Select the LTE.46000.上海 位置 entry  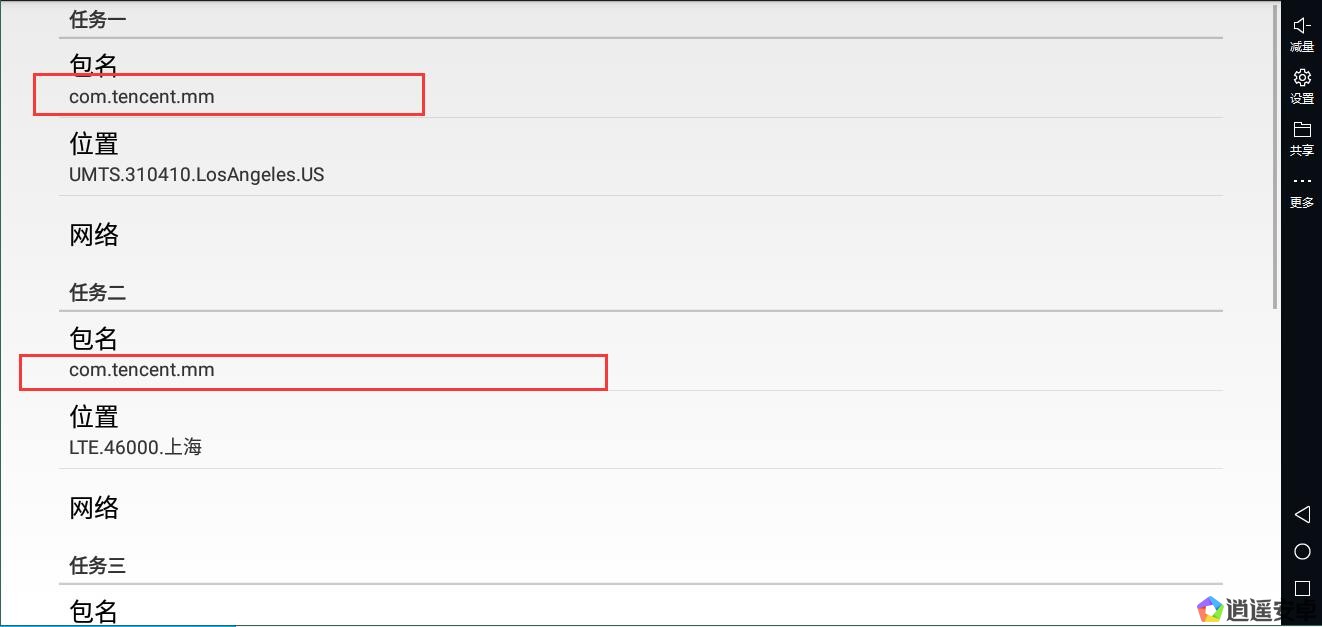640,431
